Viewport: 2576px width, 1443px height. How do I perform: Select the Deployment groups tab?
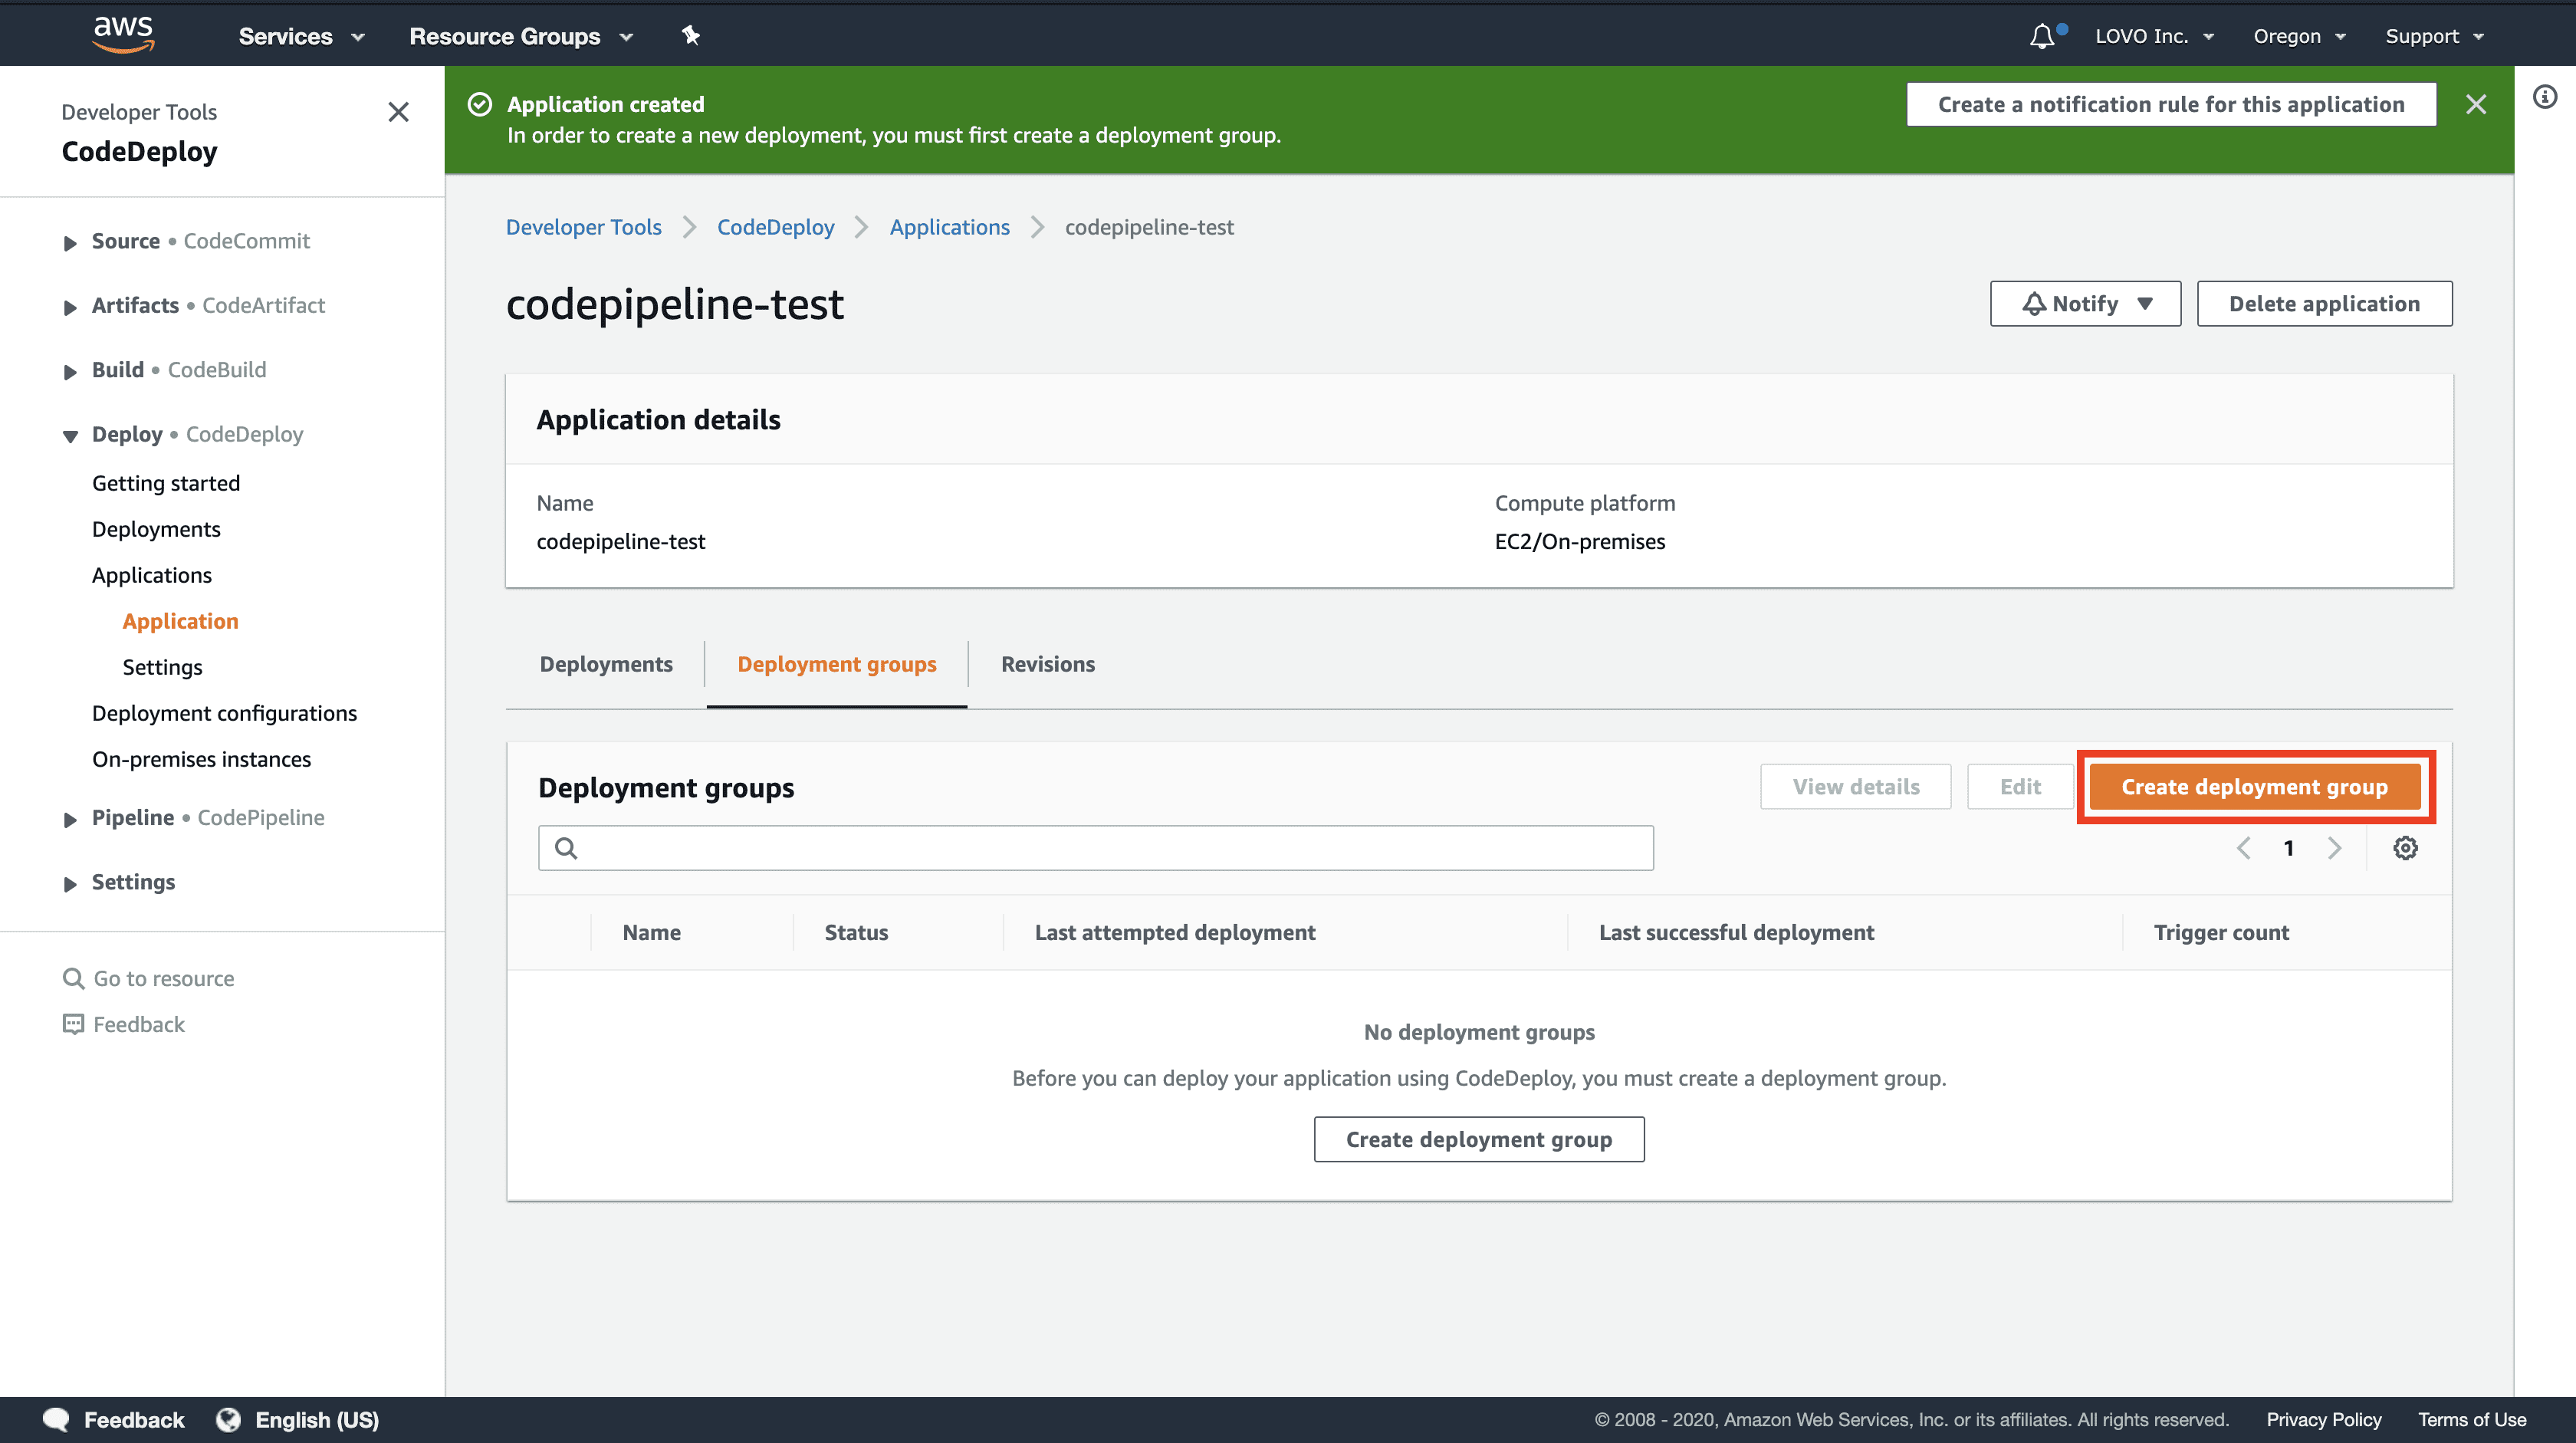click(x=837, y=664)
